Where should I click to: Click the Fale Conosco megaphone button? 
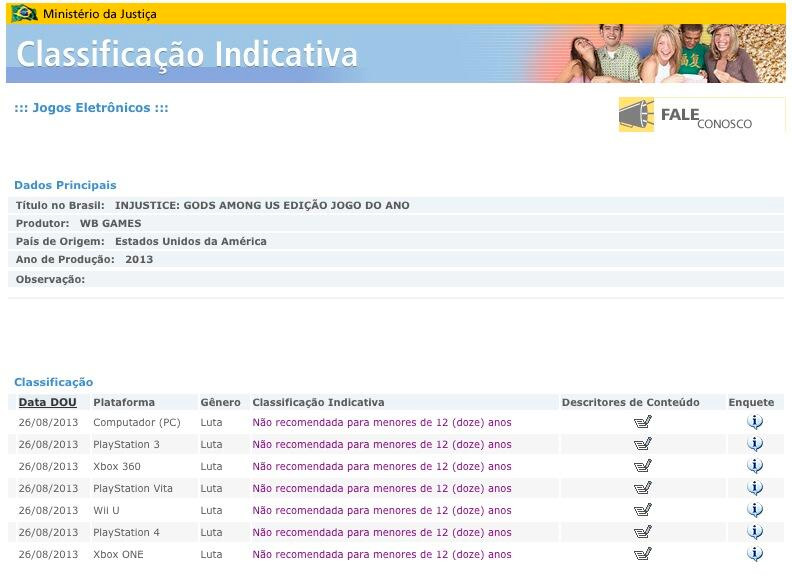(x=686, y=116)
